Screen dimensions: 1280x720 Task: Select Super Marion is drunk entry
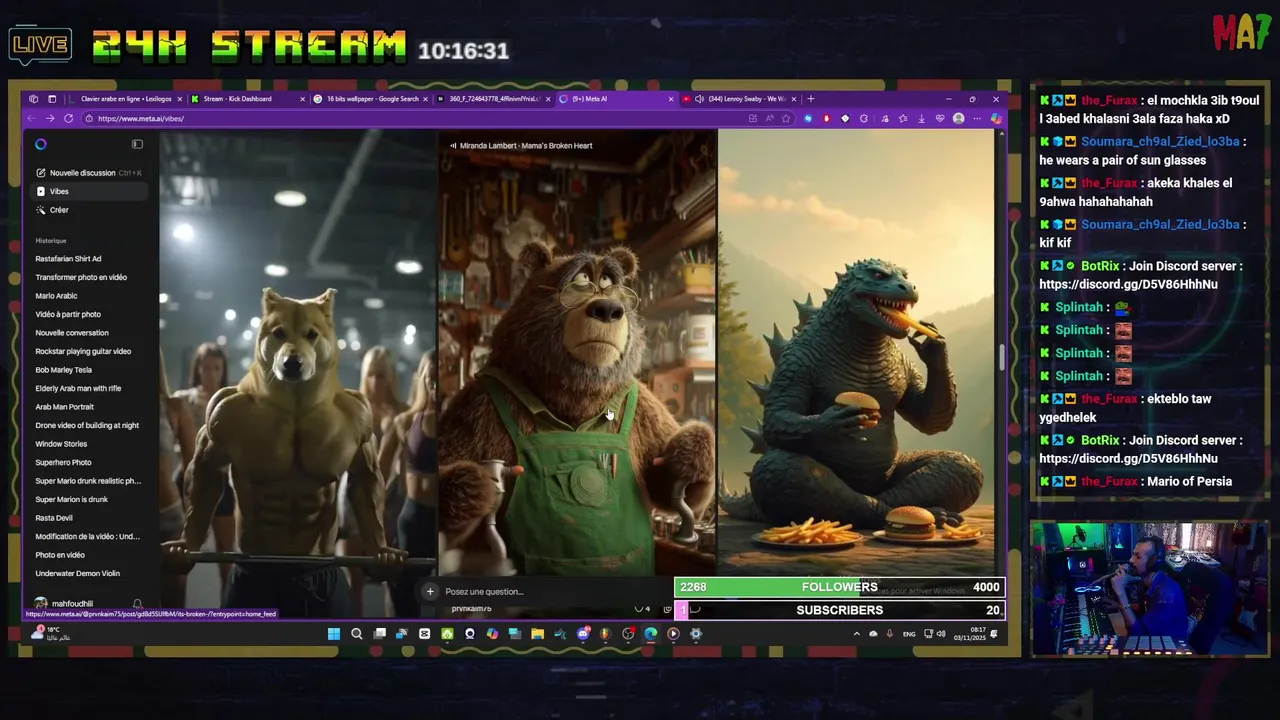(71, 499)
